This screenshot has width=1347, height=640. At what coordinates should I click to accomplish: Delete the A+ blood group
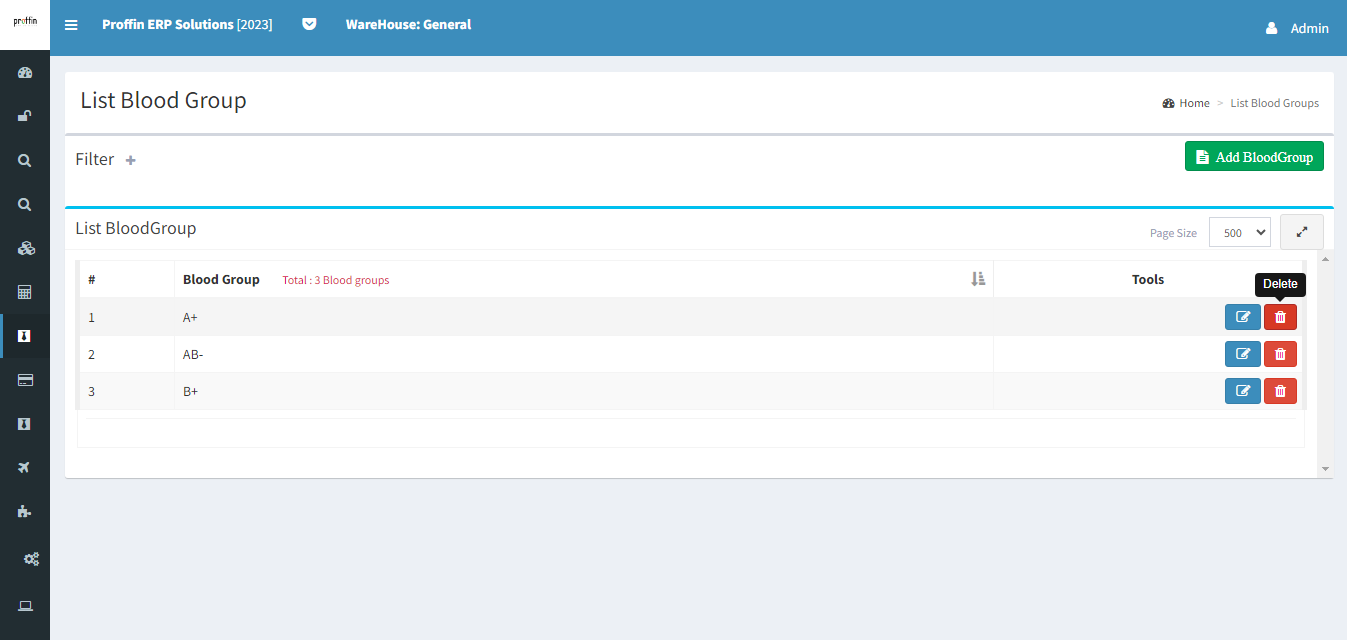(1280, 317)
